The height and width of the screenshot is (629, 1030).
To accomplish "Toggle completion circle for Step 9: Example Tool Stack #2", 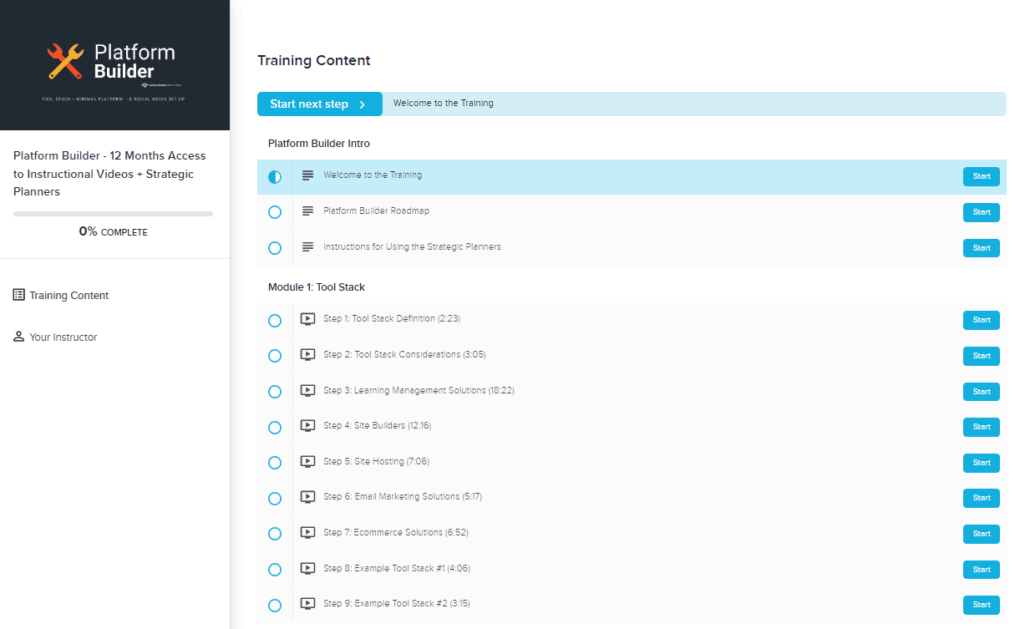I will pos(275,605).
